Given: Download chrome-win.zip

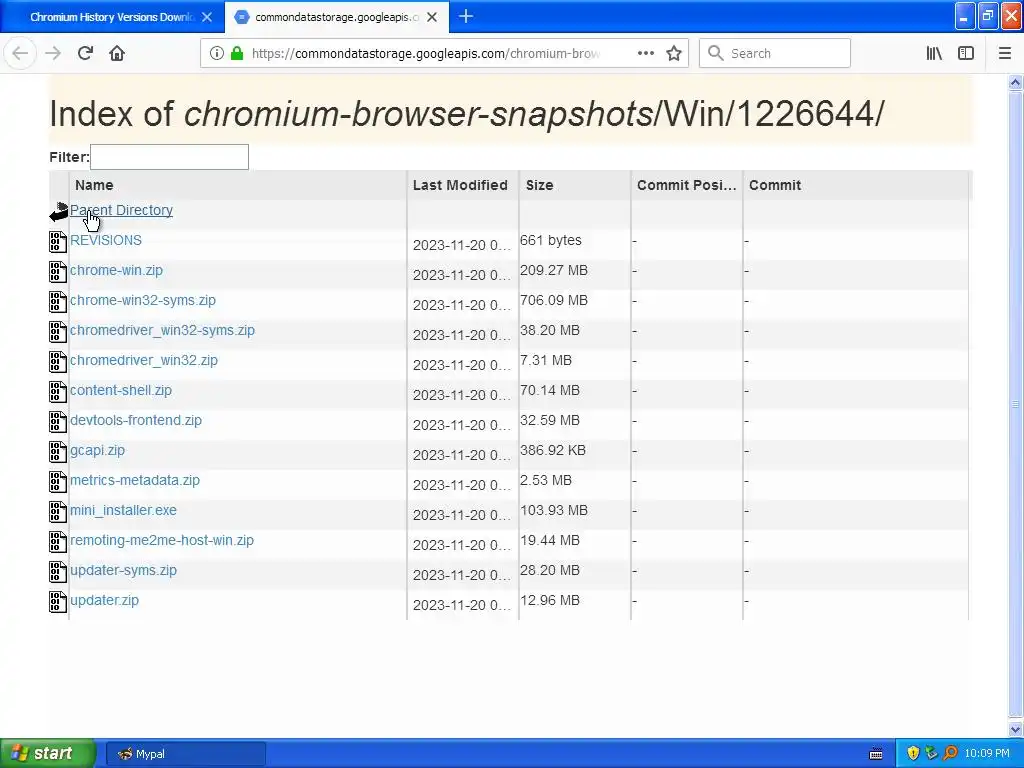Looking at the screenshot, I should click(116, 270).
